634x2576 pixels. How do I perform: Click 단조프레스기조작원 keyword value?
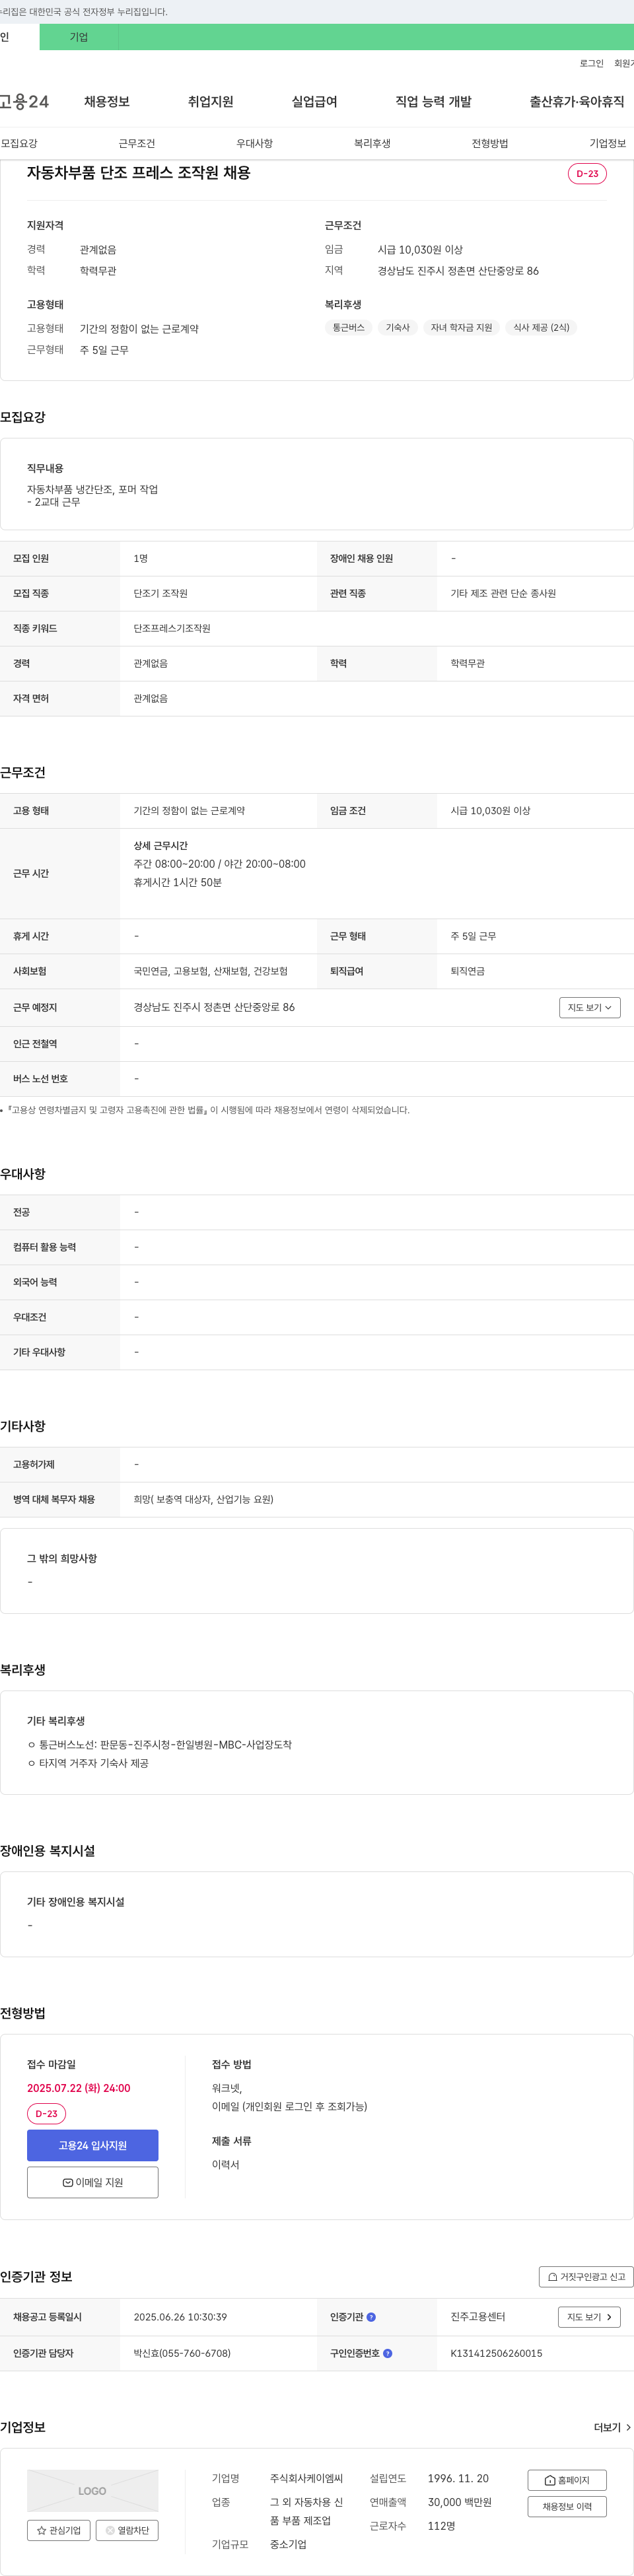point(172,628)
